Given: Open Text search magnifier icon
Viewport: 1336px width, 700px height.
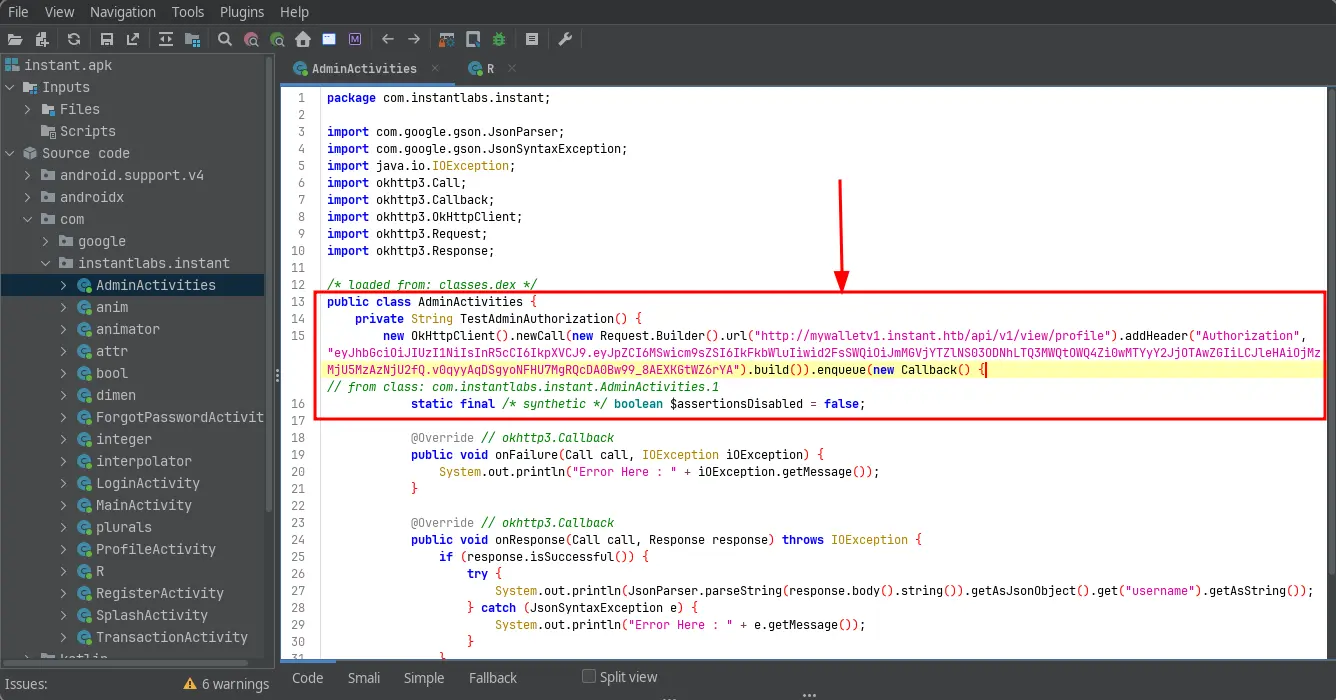Looking at the screenshot, I should [x=225, y=39].
